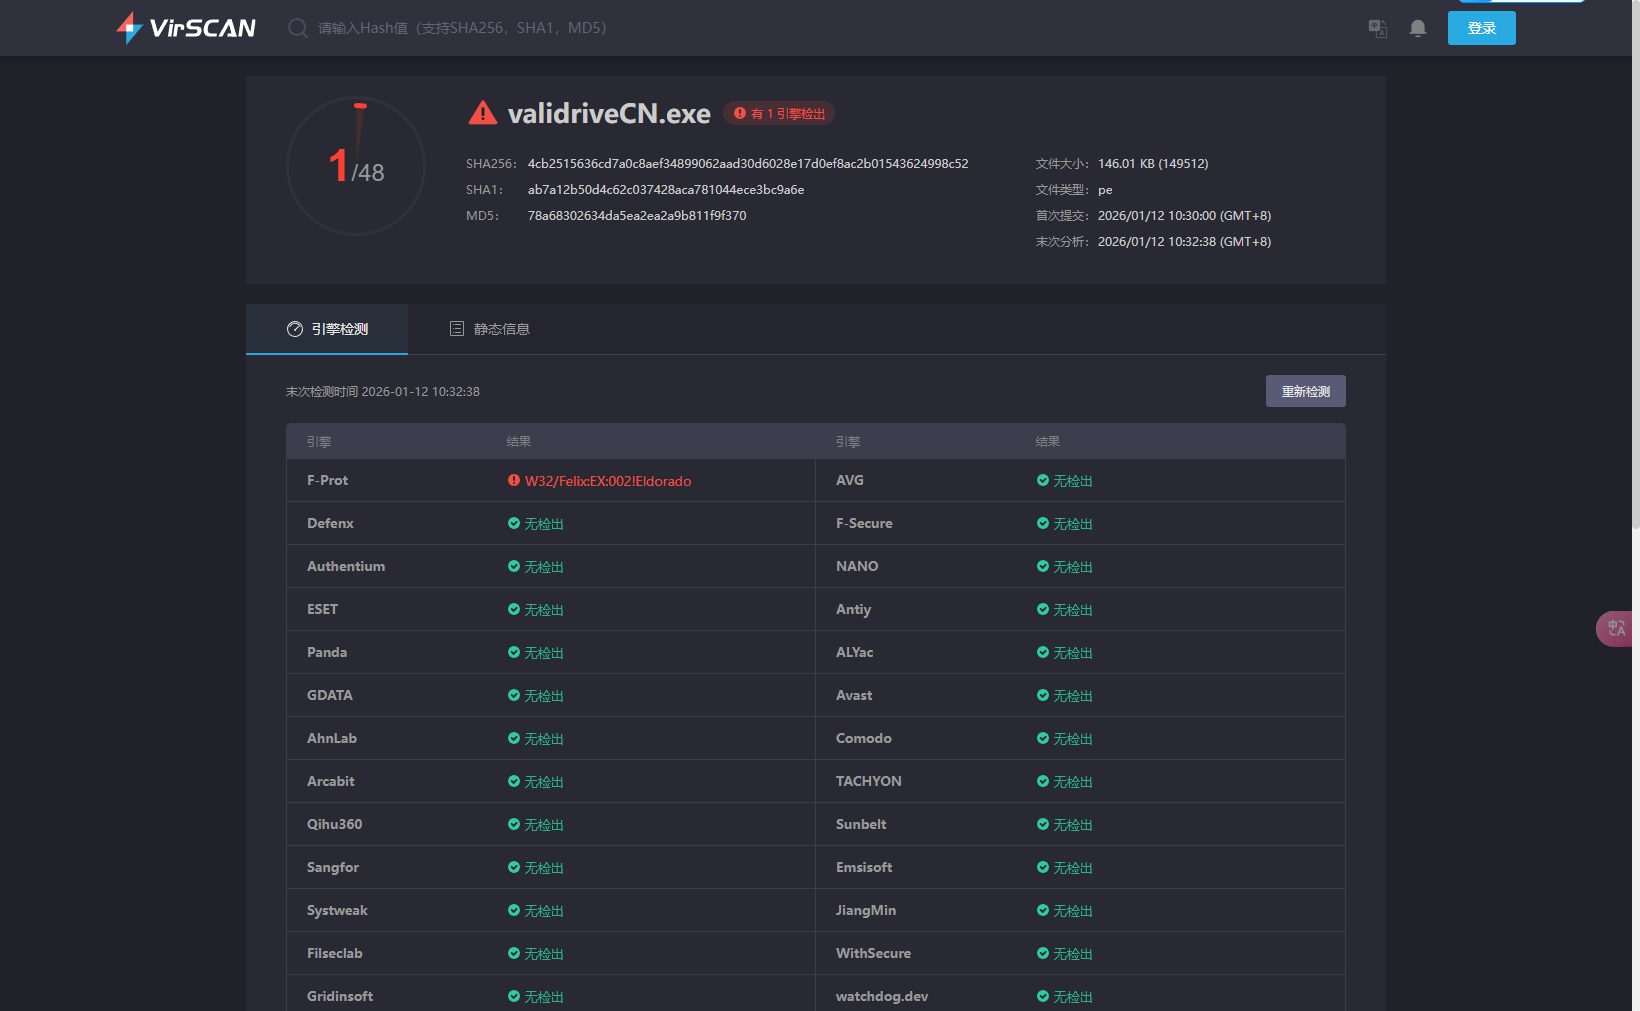Click the SHA256 hash value
The image size is (1640, 1011).
click(x=747, y=163)
